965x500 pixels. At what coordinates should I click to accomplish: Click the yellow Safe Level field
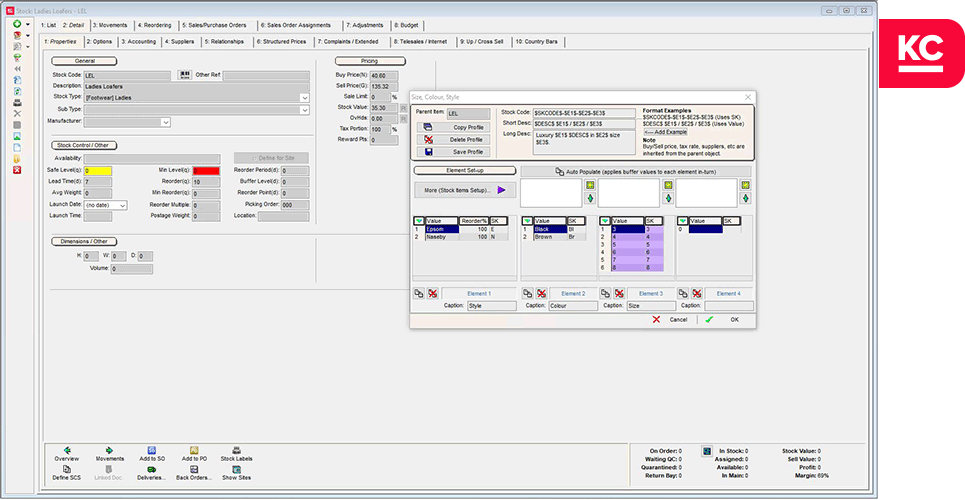98,171
